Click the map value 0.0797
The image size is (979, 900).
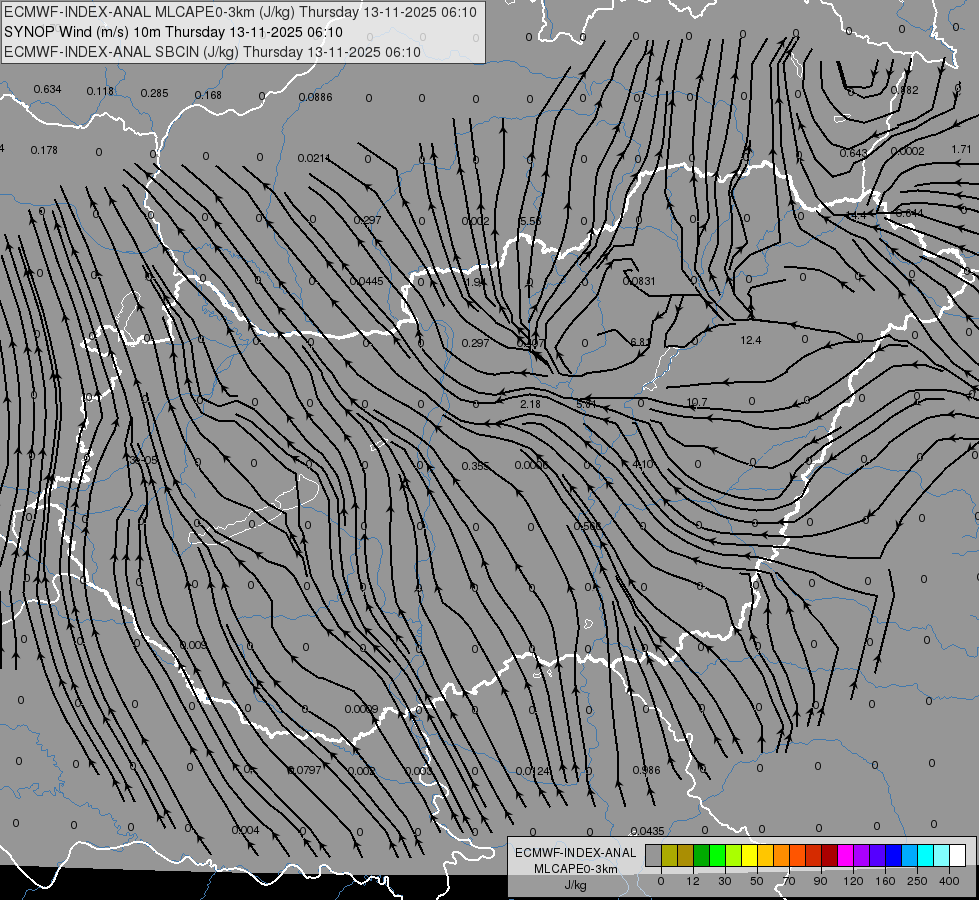(x=305, y=770)
